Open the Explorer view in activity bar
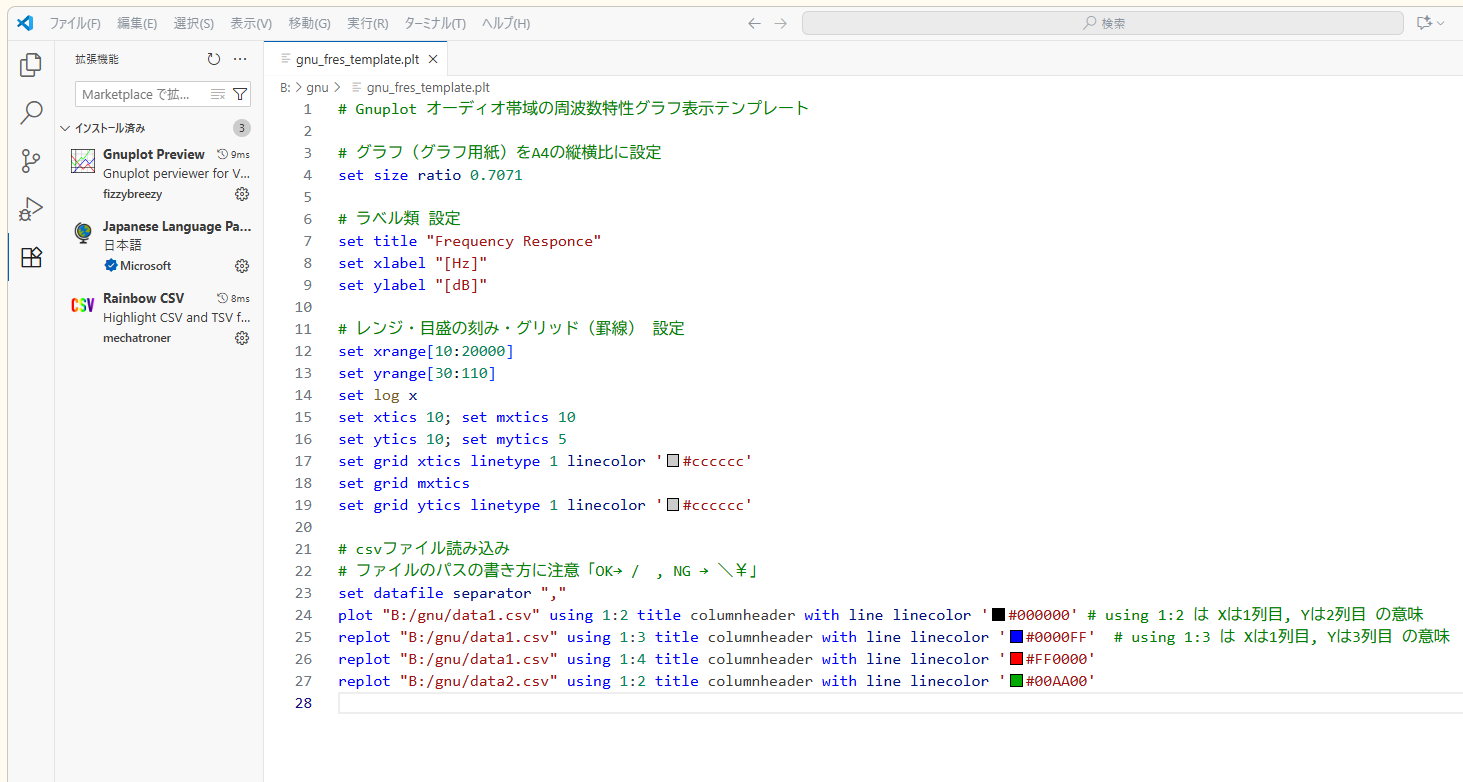This screenshot has width=1463, height=782. (31, 65)
